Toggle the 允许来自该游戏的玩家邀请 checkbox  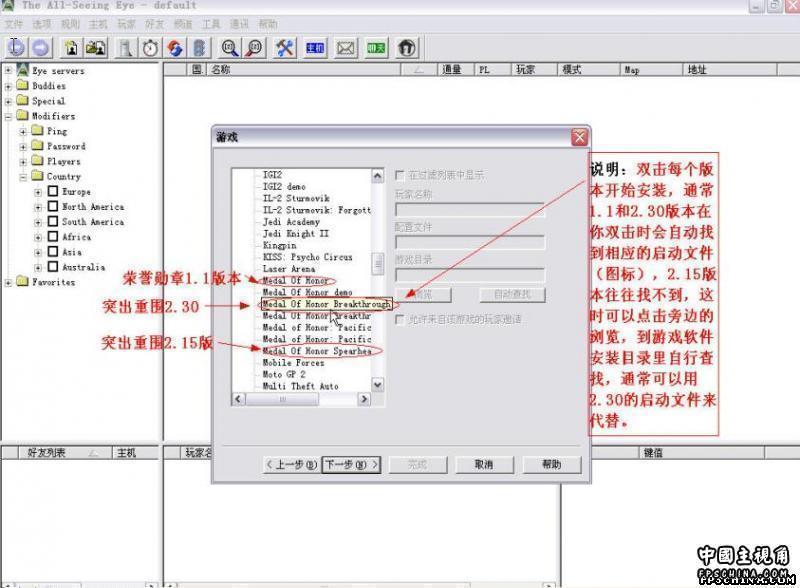[399, 320]
